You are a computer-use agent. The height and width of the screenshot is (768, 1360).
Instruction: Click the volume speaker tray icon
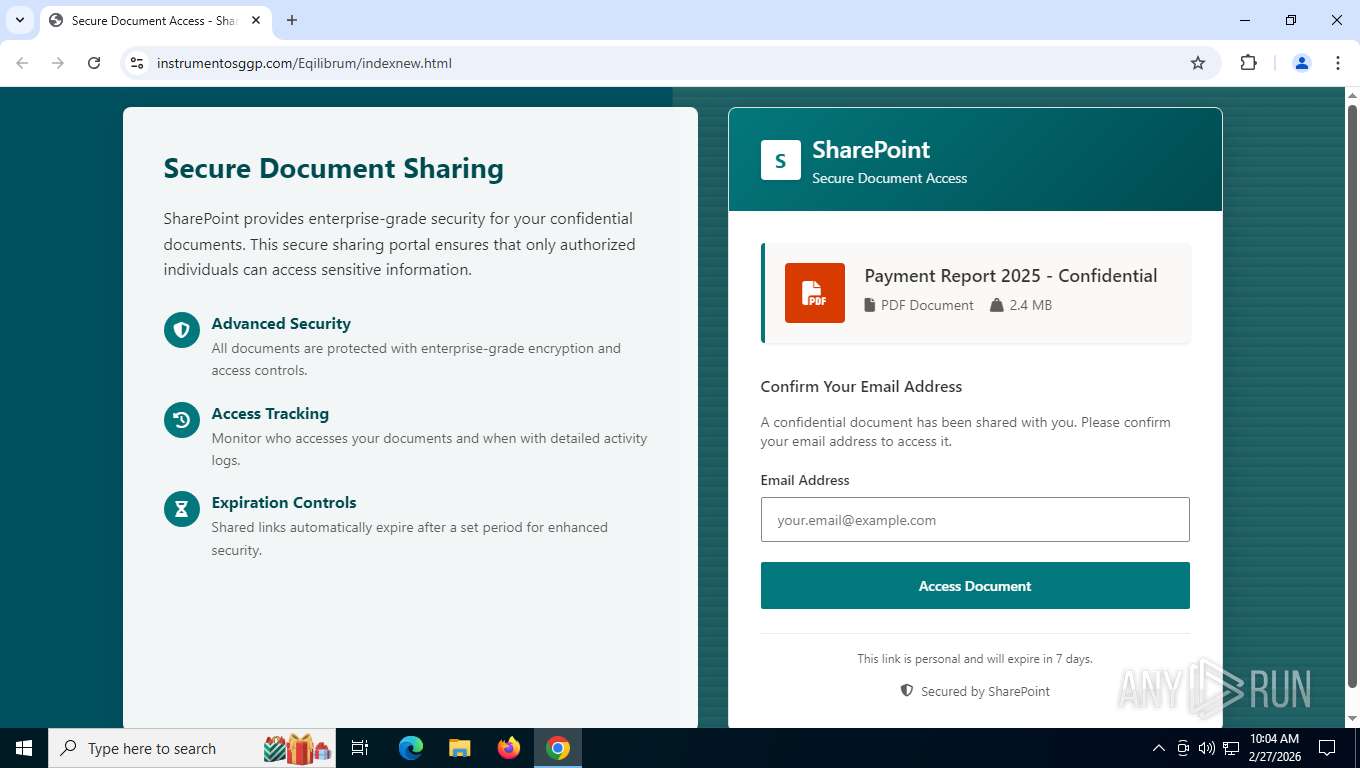1206,748
